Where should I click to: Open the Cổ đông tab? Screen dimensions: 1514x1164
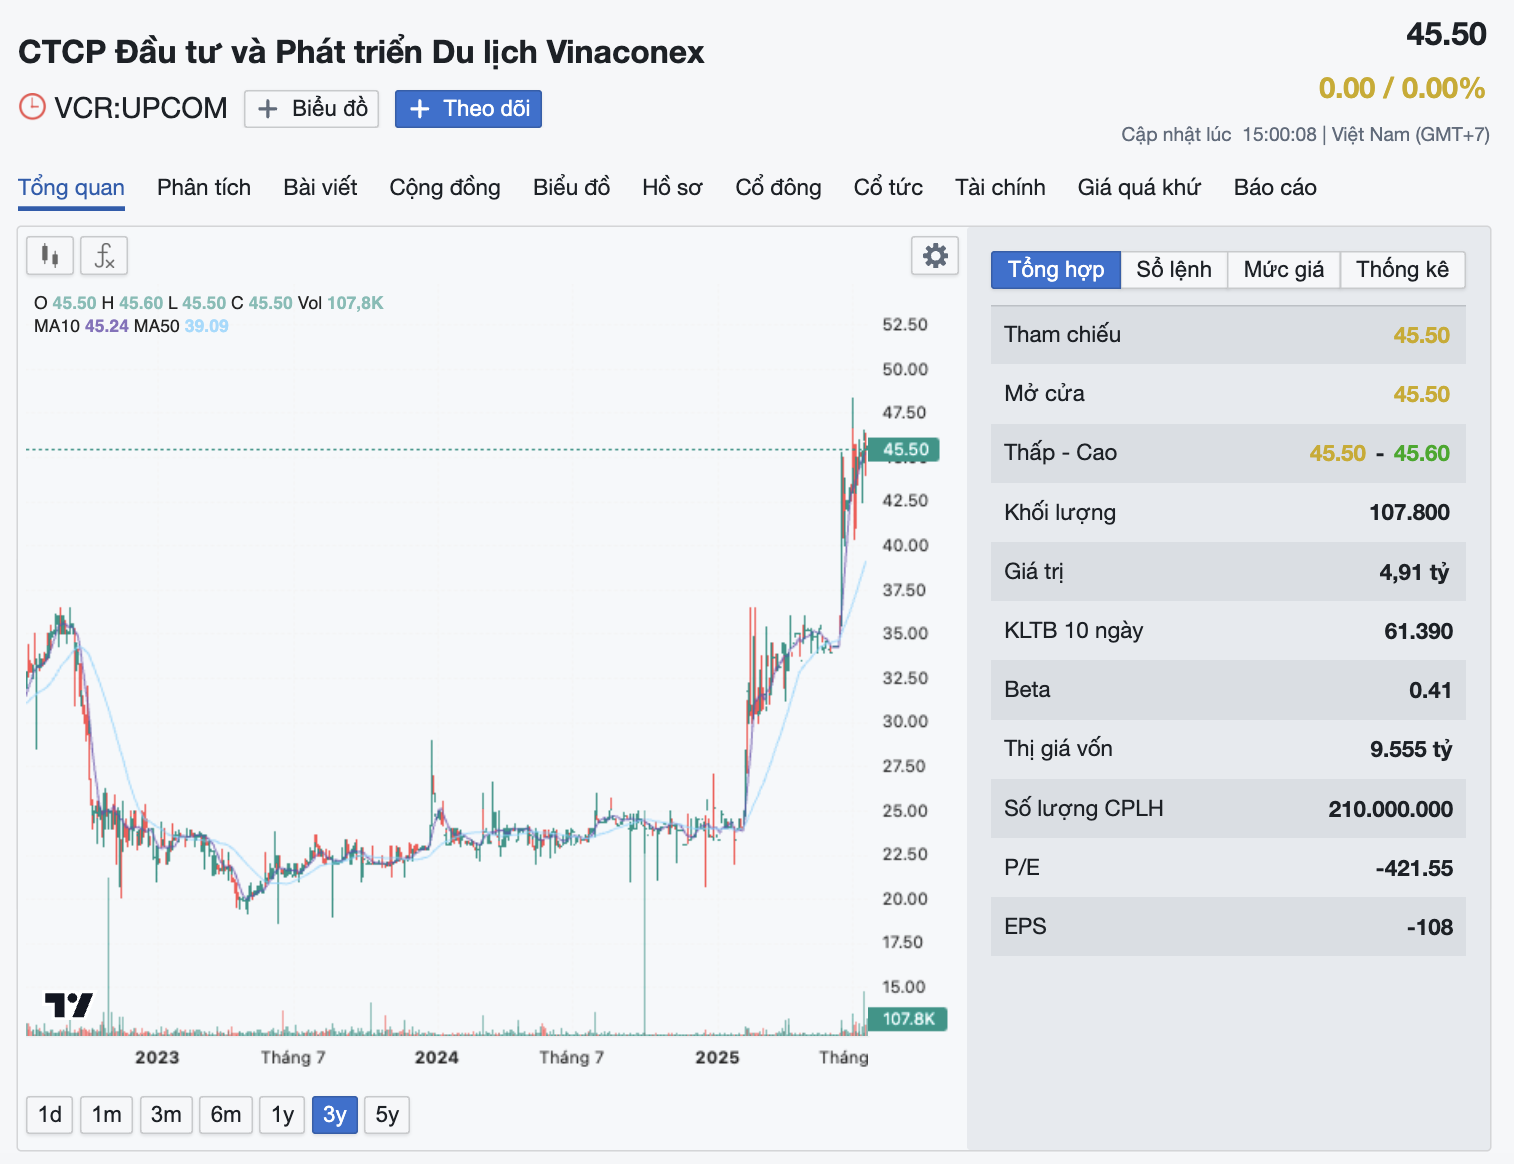click(x=778, y=188)
